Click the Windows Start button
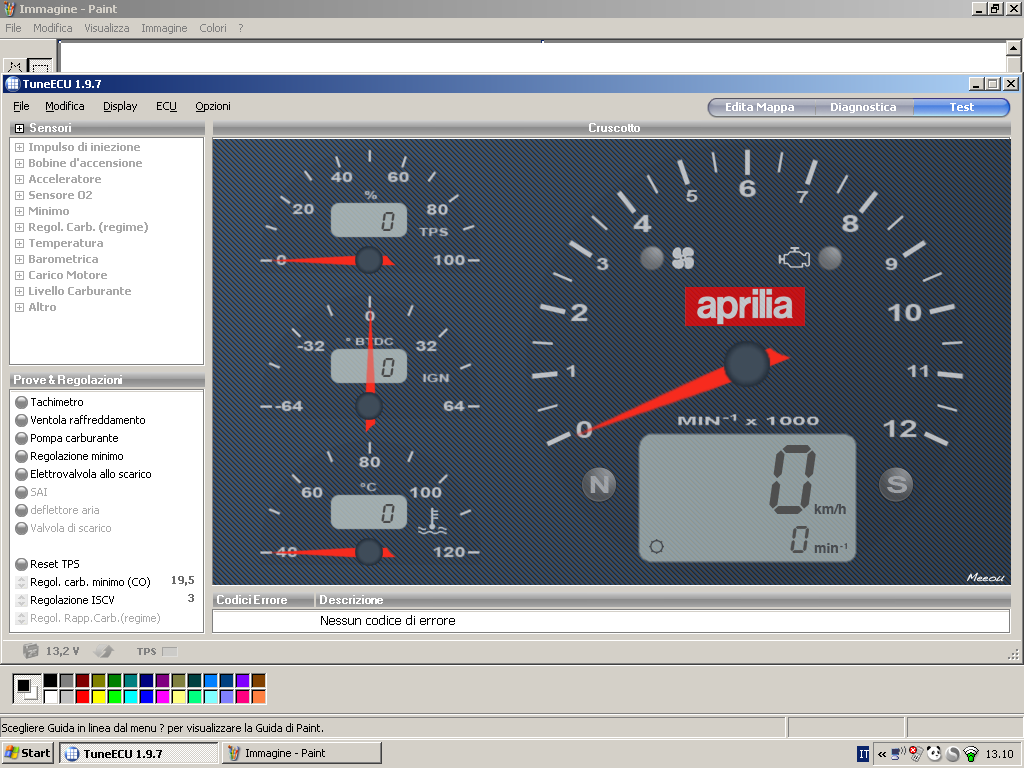Viewport: 1024px width, 768px height. pyautogui.click(x=28, y=753)
